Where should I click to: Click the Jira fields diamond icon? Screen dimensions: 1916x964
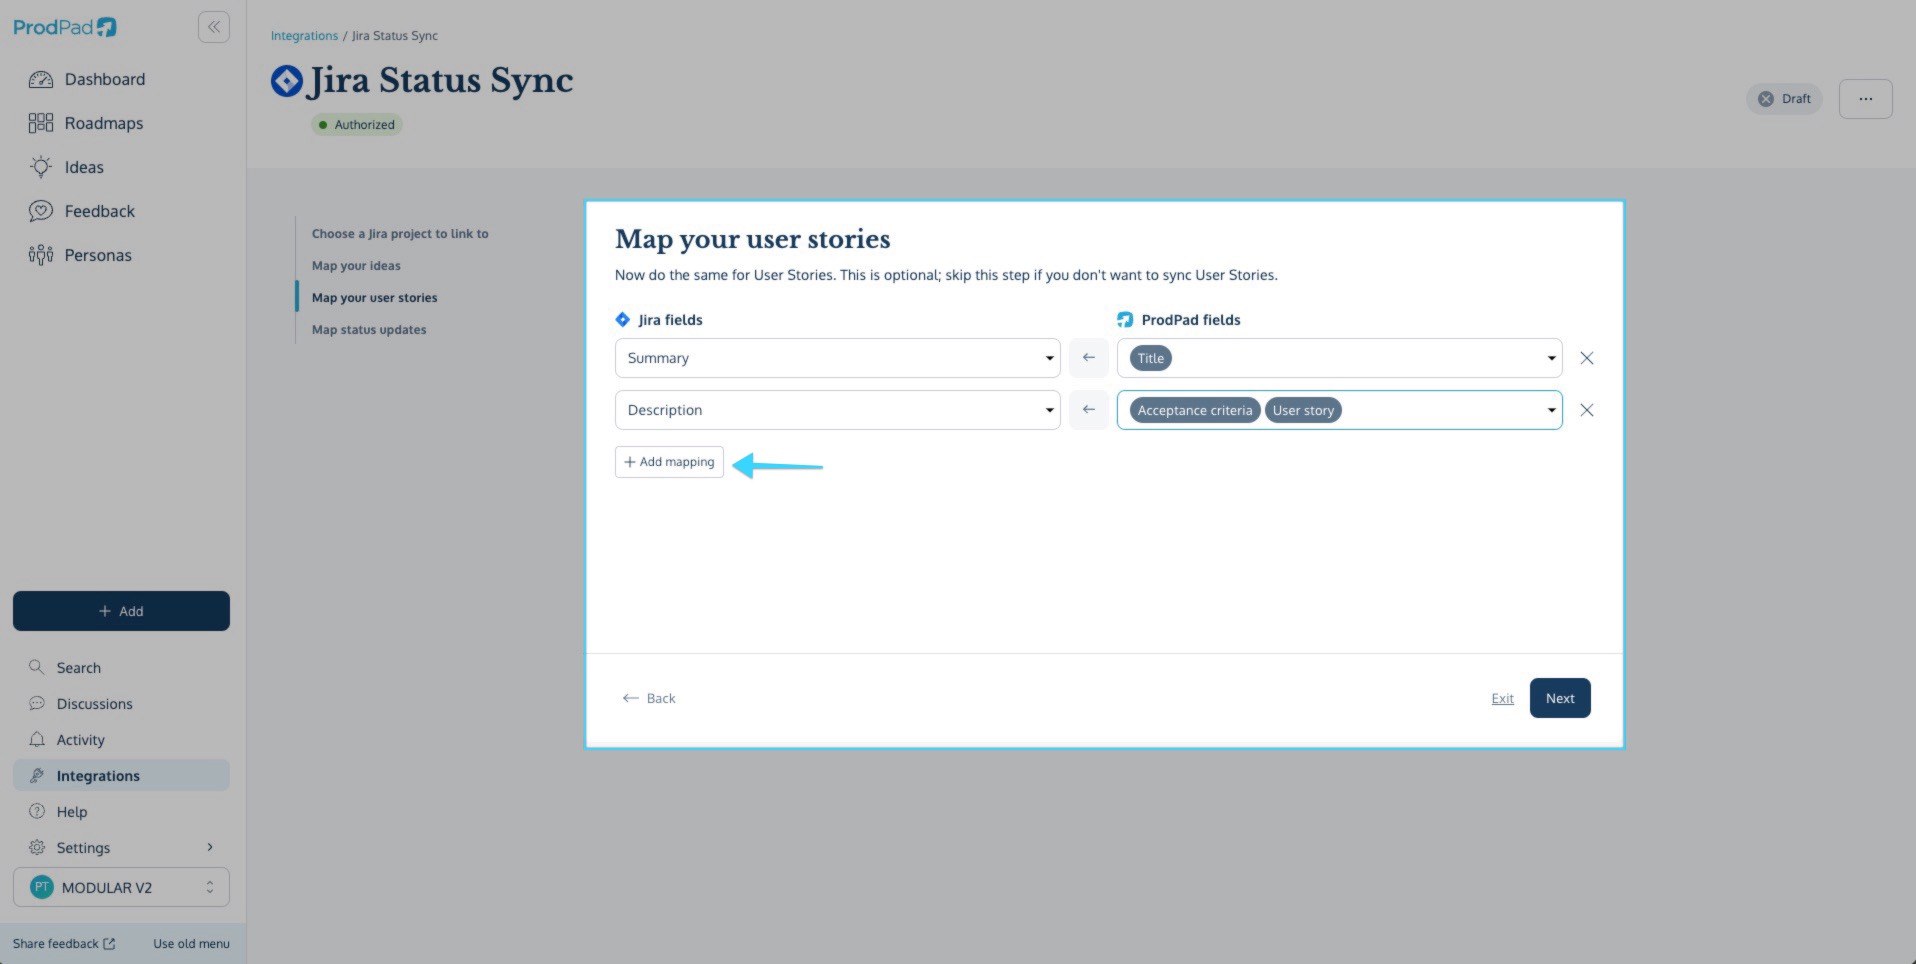(623, 320)
